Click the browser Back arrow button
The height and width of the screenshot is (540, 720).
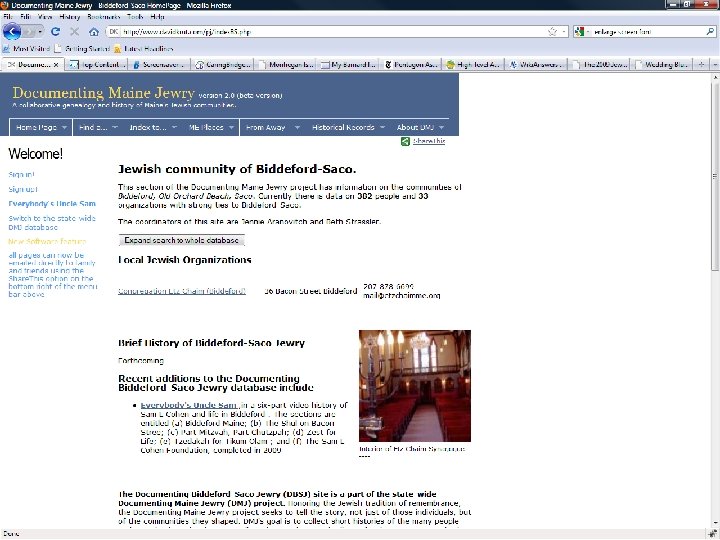click(11, 32)
